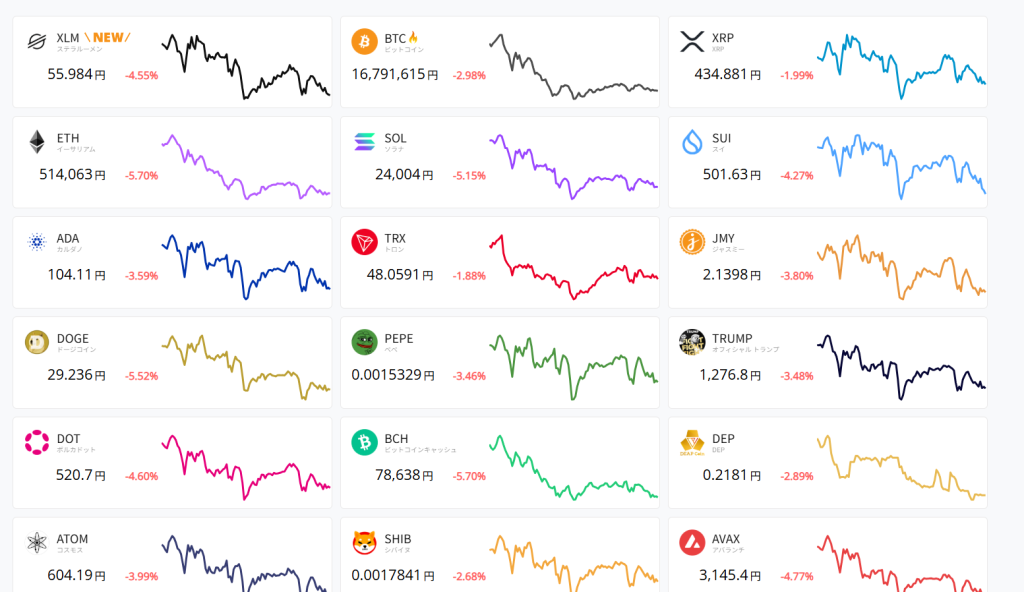Image resolution: width=1024 pixels, height=592 pixels.
Task: Click the pink Polkadot DOT icon
Action: click(37, 442)
